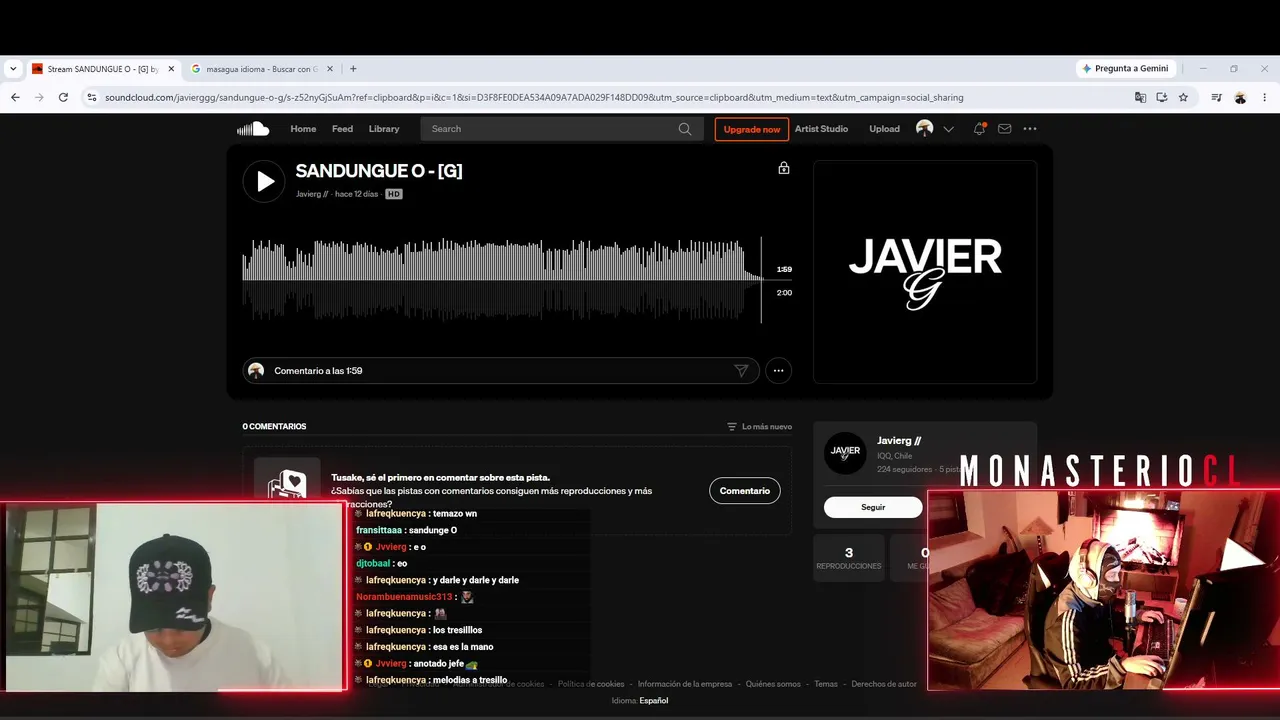Click the private track lock icon
The height and width of the screenshot is (720, 1280).
[x=784, y=168]
